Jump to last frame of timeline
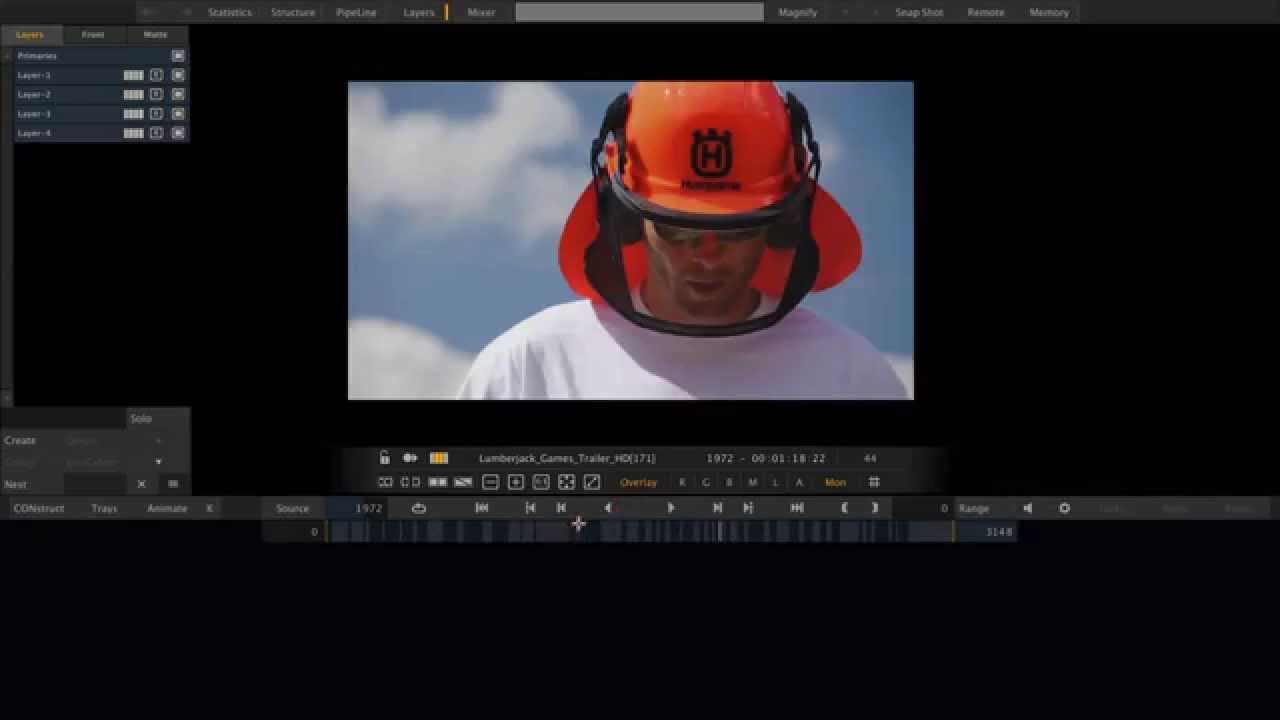This screenshot has height=720, width=1280. [x=797, y=508]
